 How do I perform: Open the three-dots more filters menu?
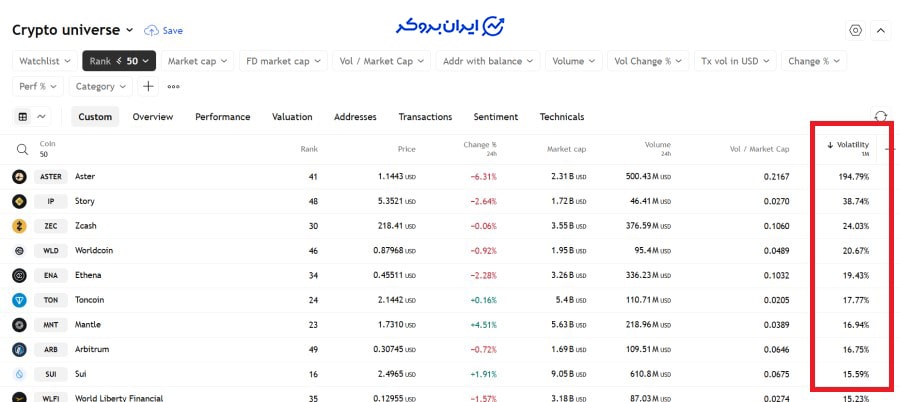[173, 86]
